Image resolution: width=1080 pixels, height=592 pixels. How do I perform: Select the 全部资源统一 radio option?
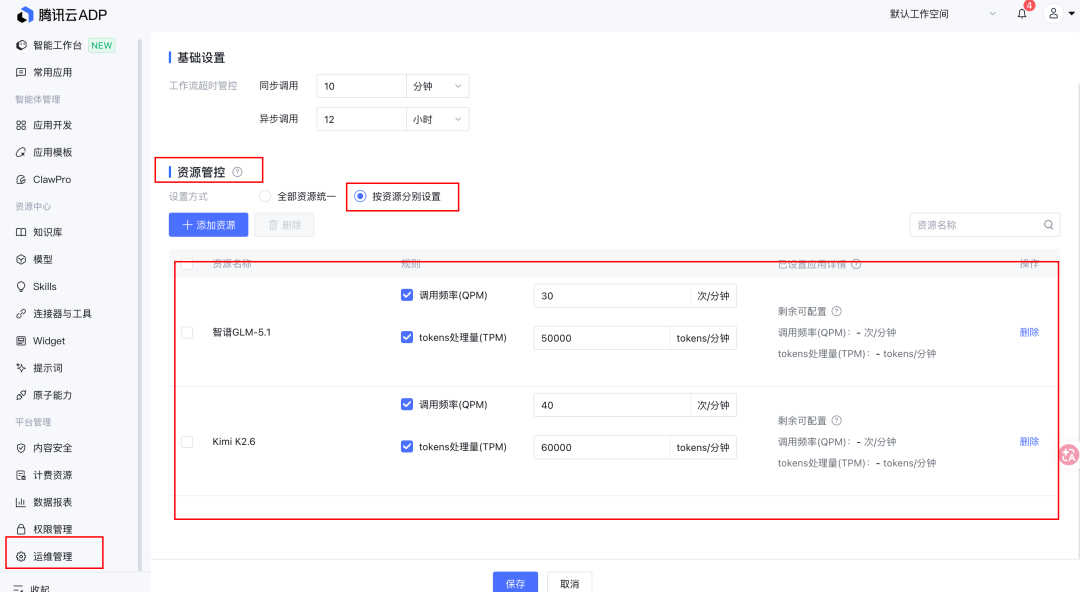click(x=265, y=196)
